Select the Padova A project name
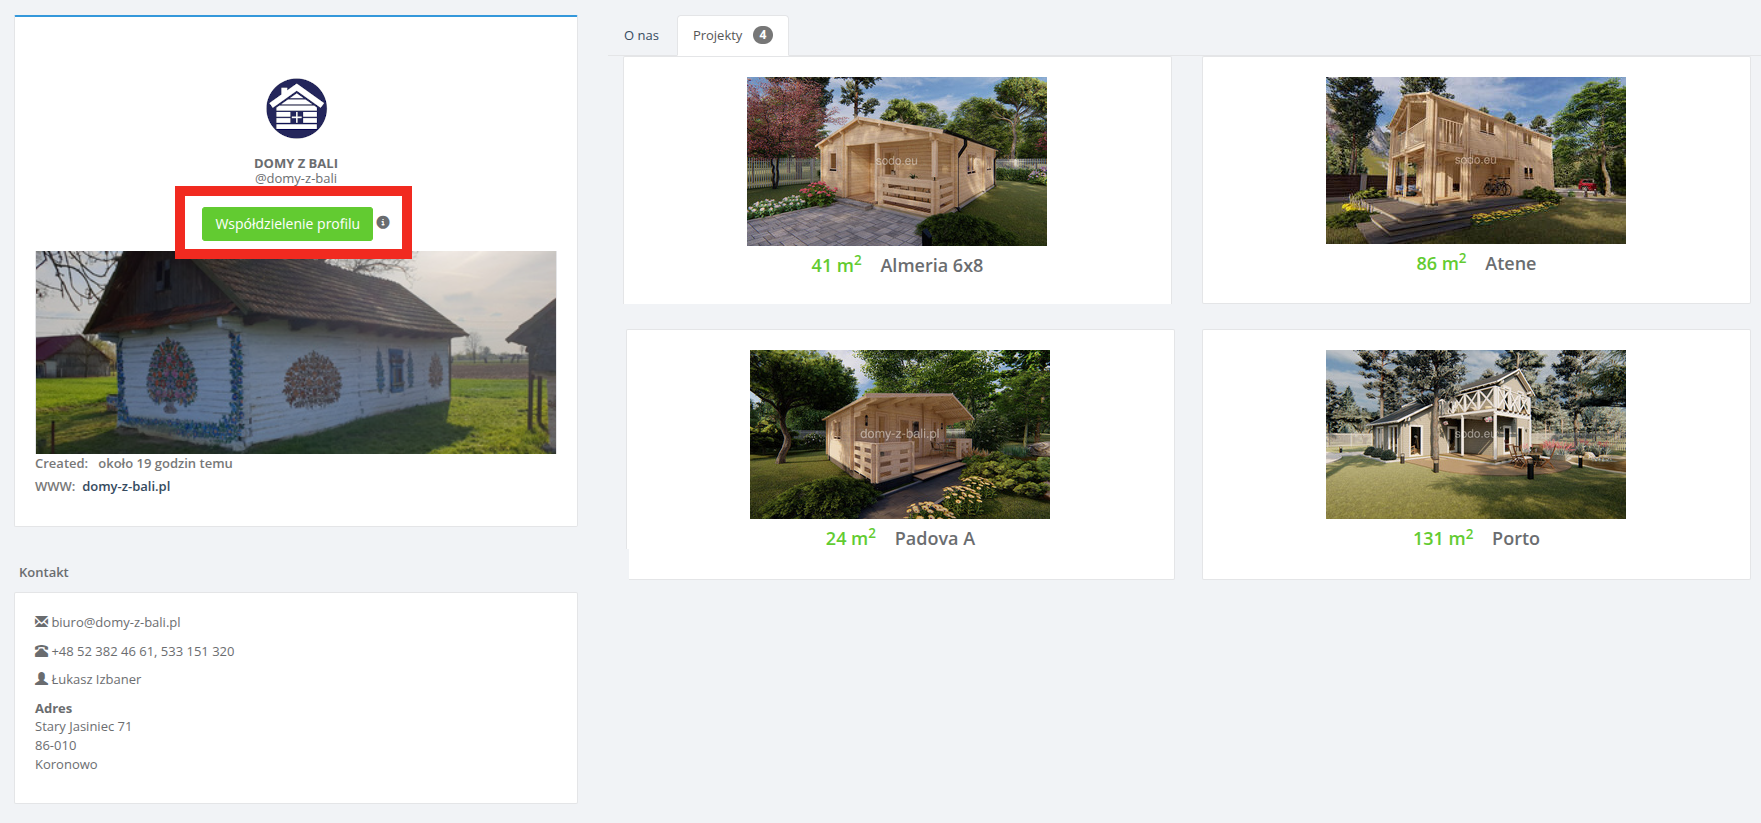This screenshot has width=1761, height=823. [934, 539]
